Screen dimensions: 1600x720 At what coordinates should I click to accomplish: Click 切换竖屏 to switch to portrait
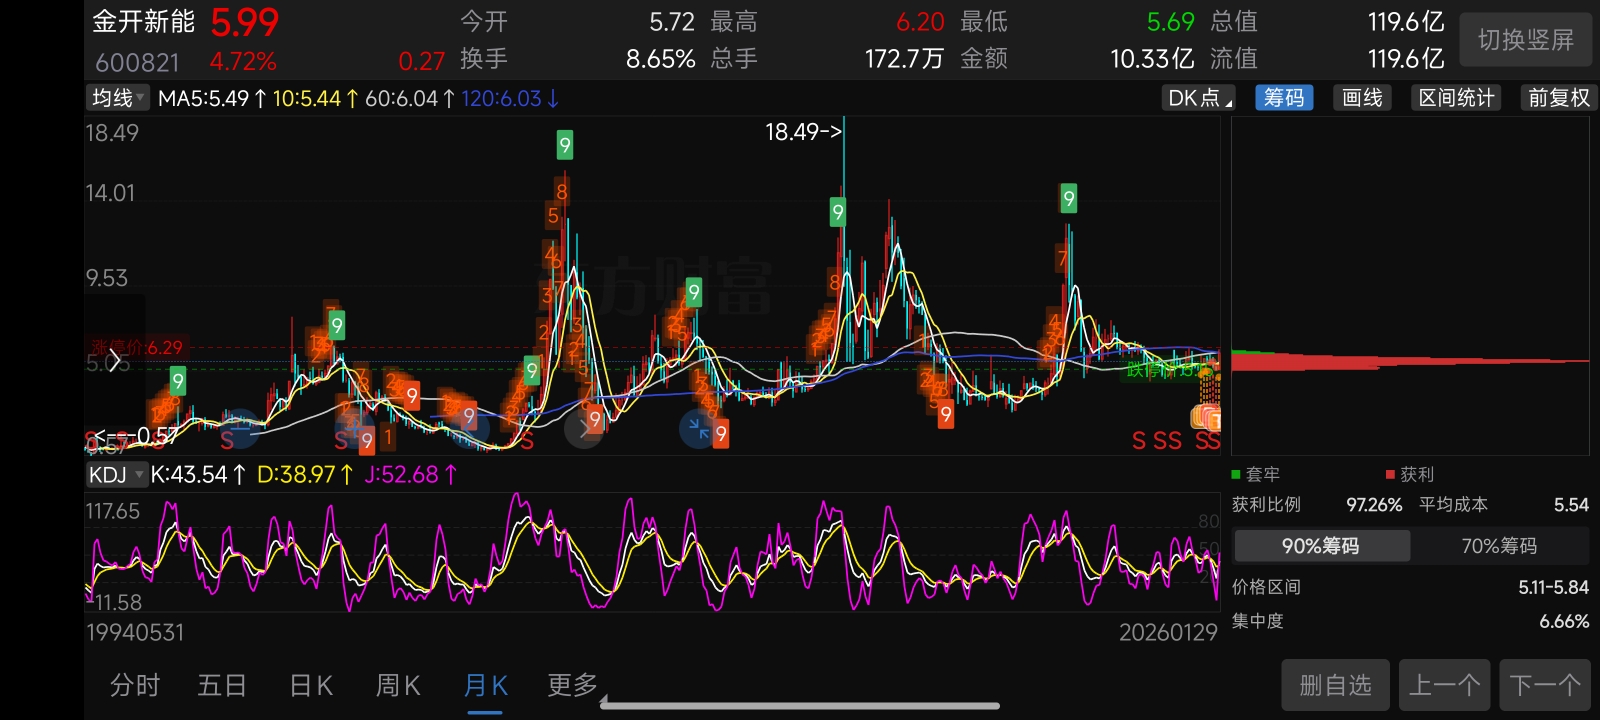pyautogui.click(x=1526, y=40)
